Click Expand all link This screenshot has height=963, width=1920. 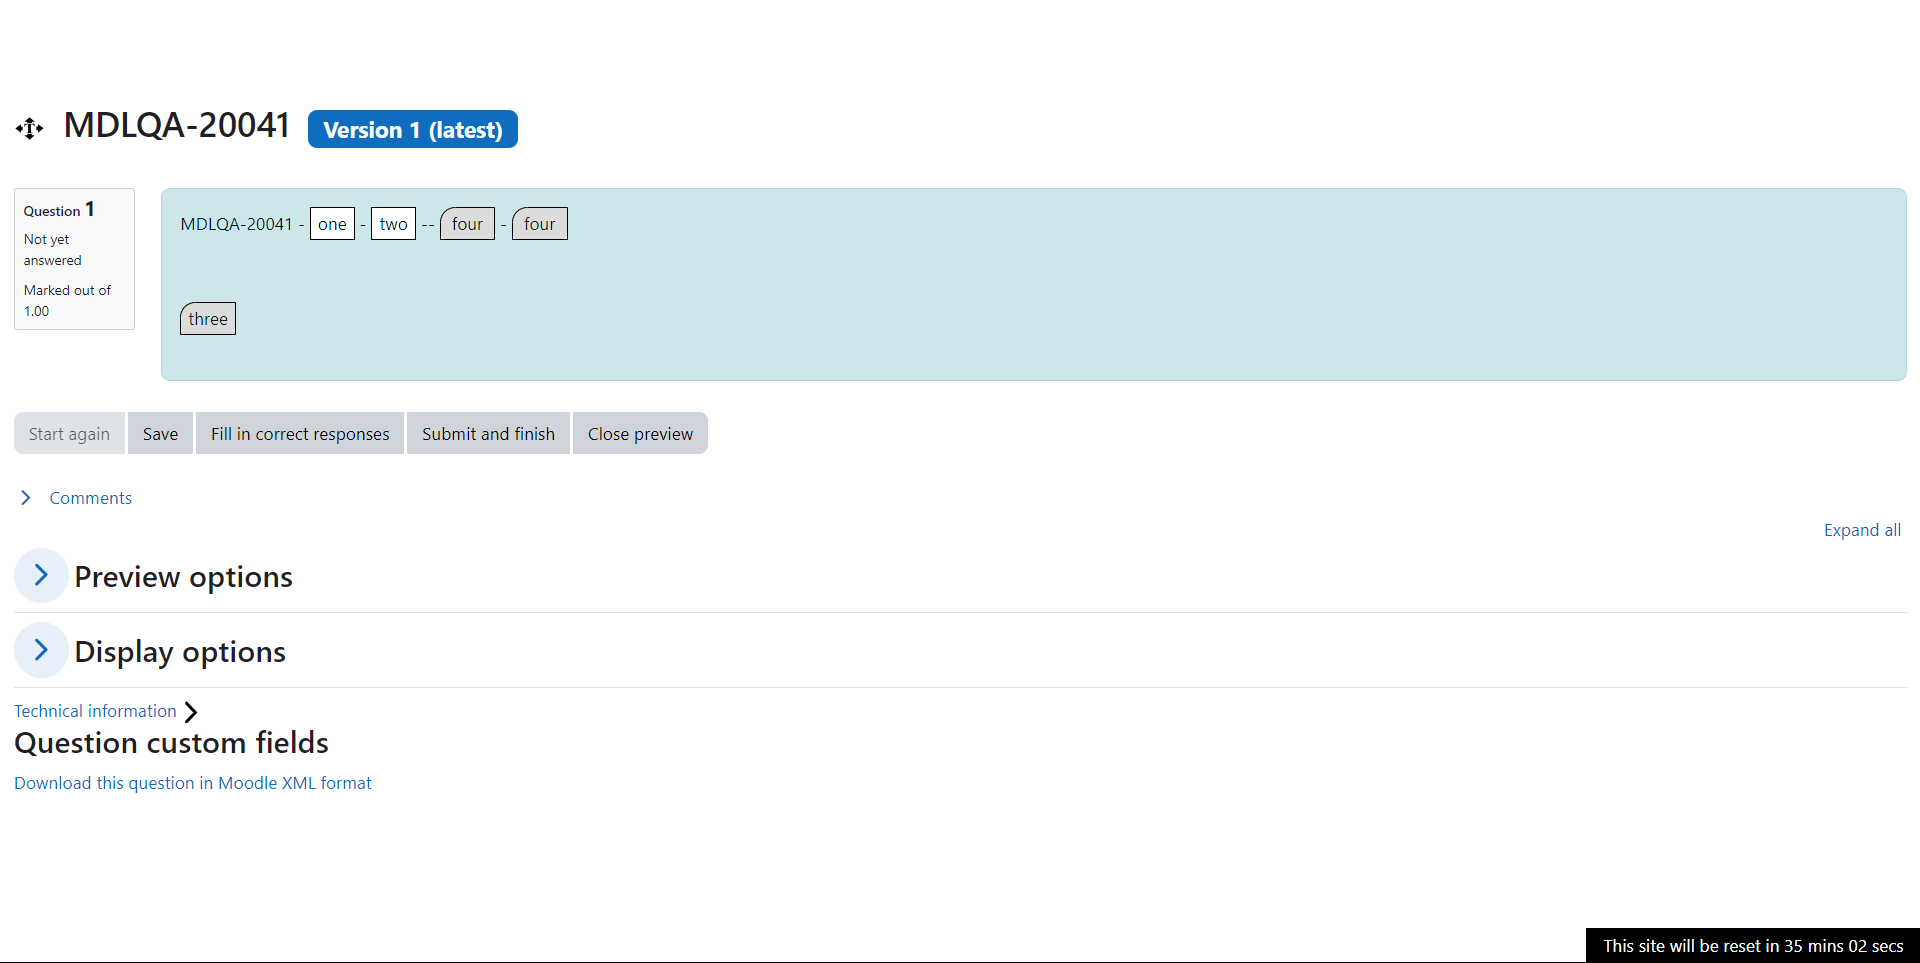(1862, 530)
